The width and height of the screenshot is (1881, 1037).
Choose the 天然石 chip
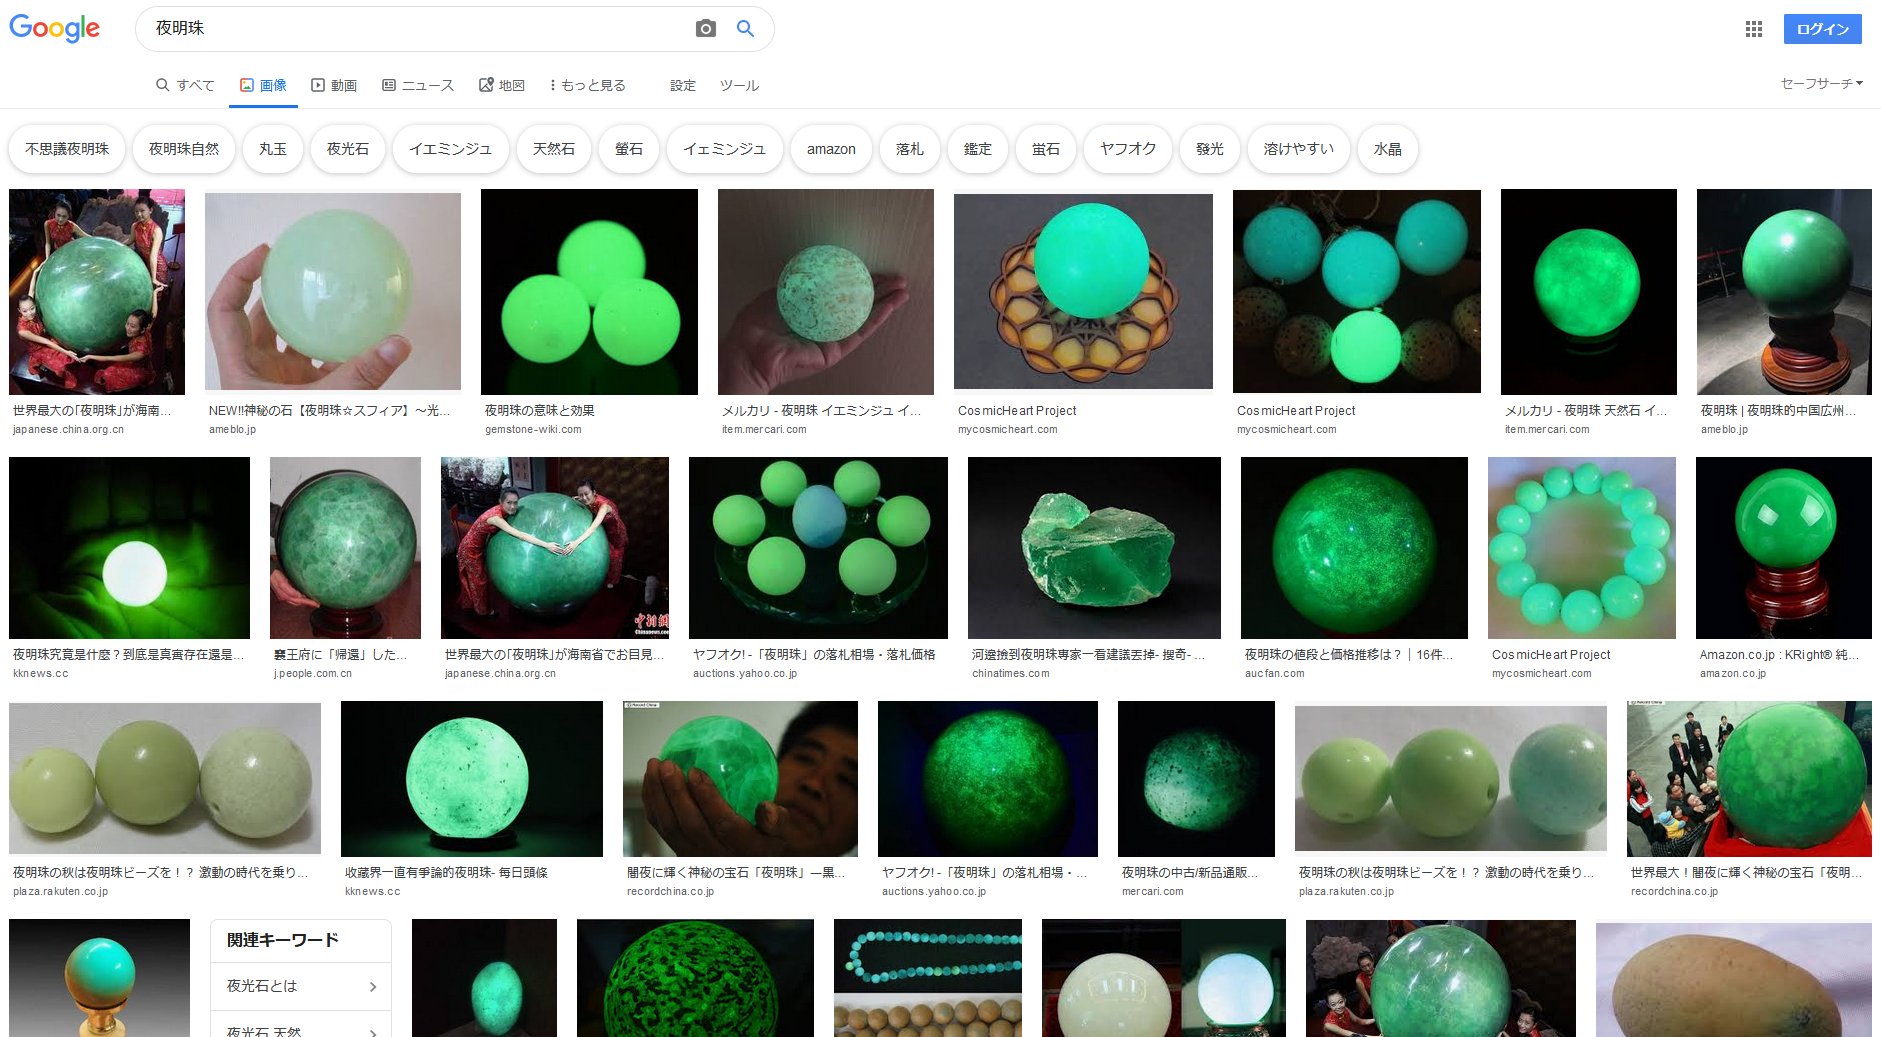(554, 149)
